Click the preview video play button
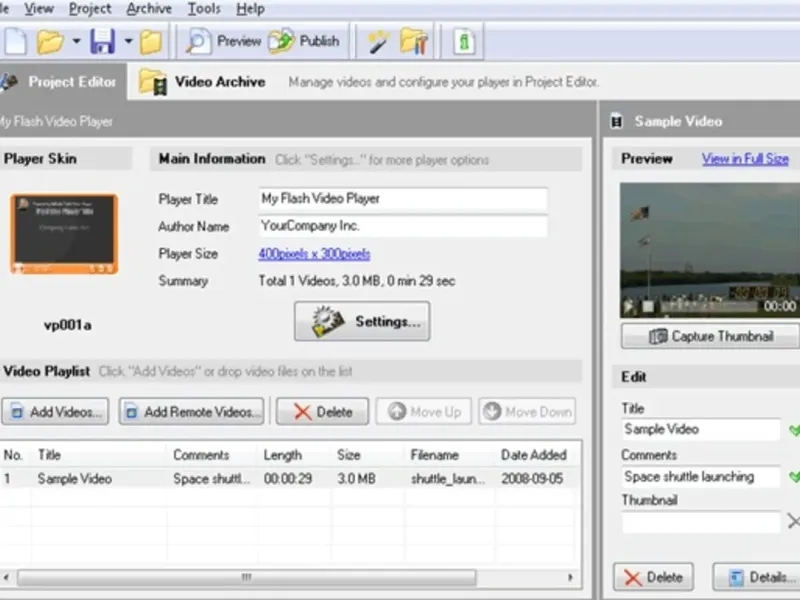The image size is (800, 600). 630,306
